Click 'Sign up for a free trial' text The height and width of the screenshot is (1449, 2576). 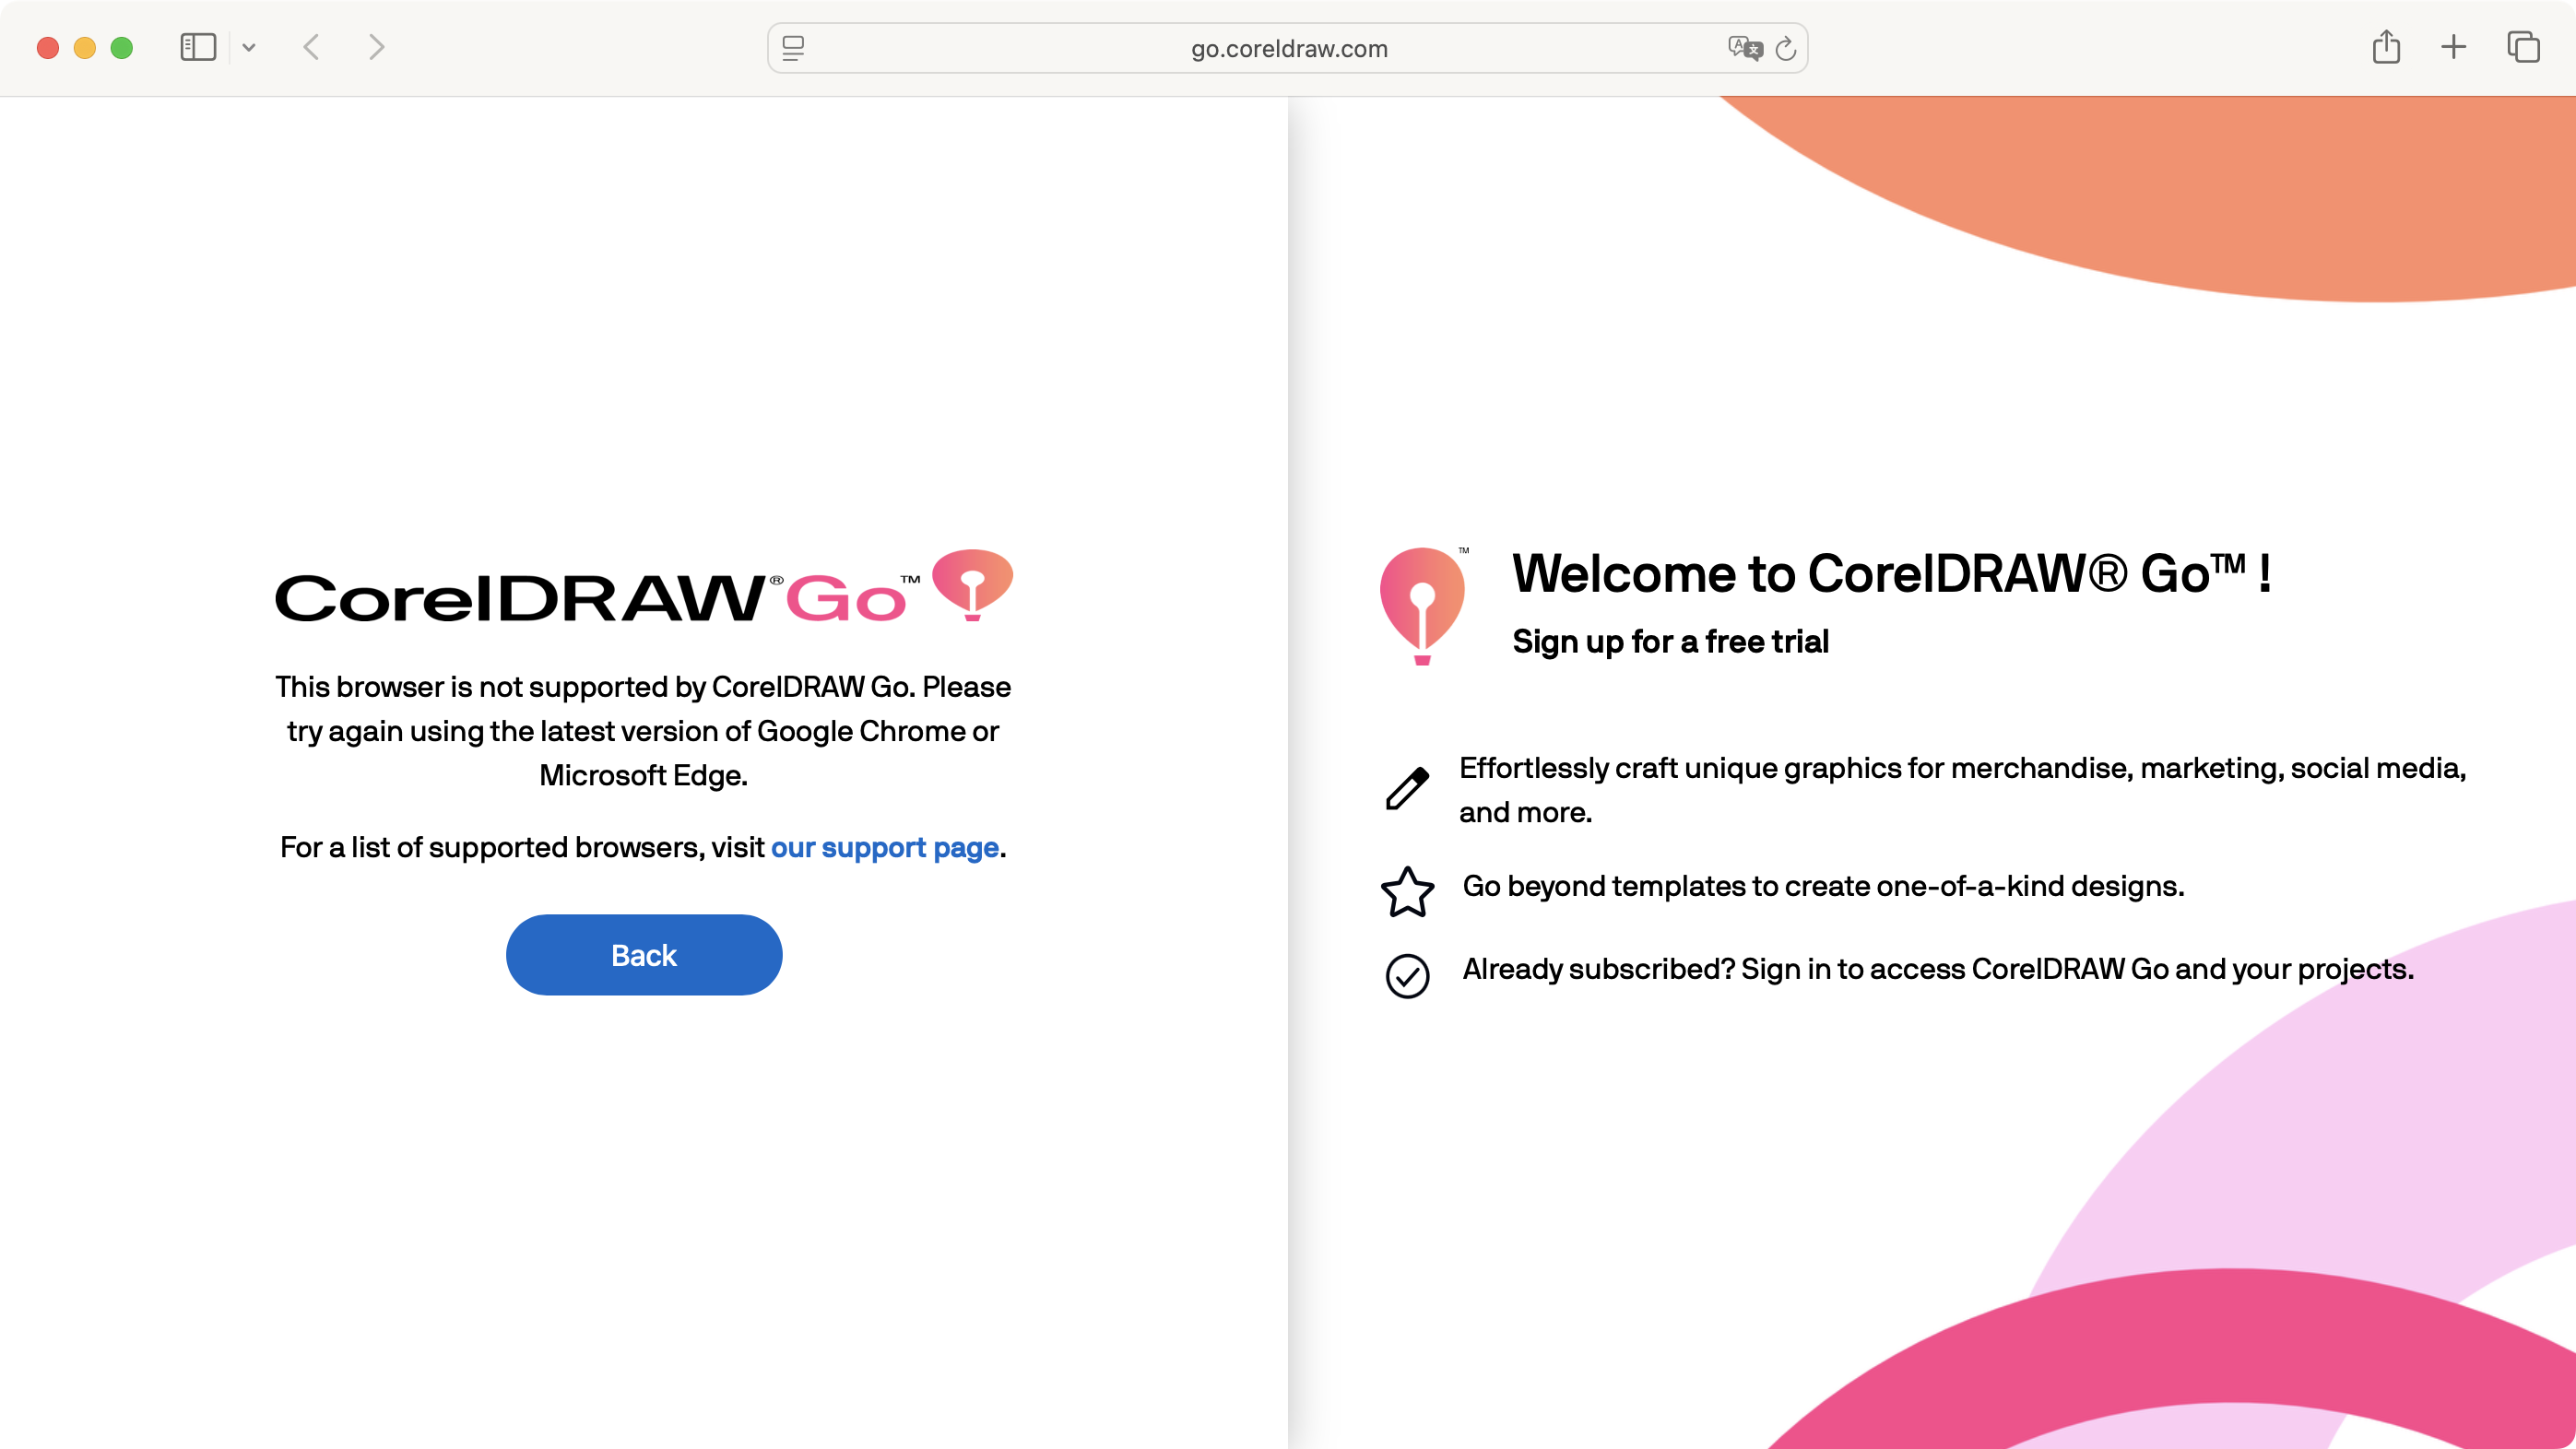pos(1670,642)
